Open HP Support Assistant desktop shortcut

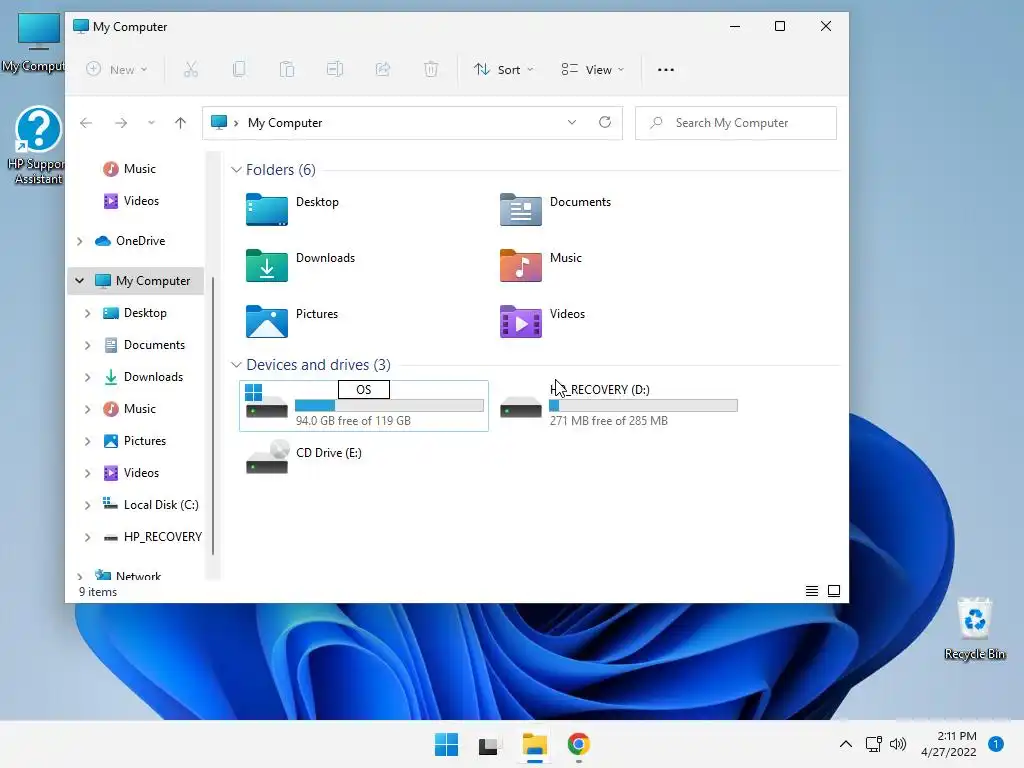click(39, 145)
